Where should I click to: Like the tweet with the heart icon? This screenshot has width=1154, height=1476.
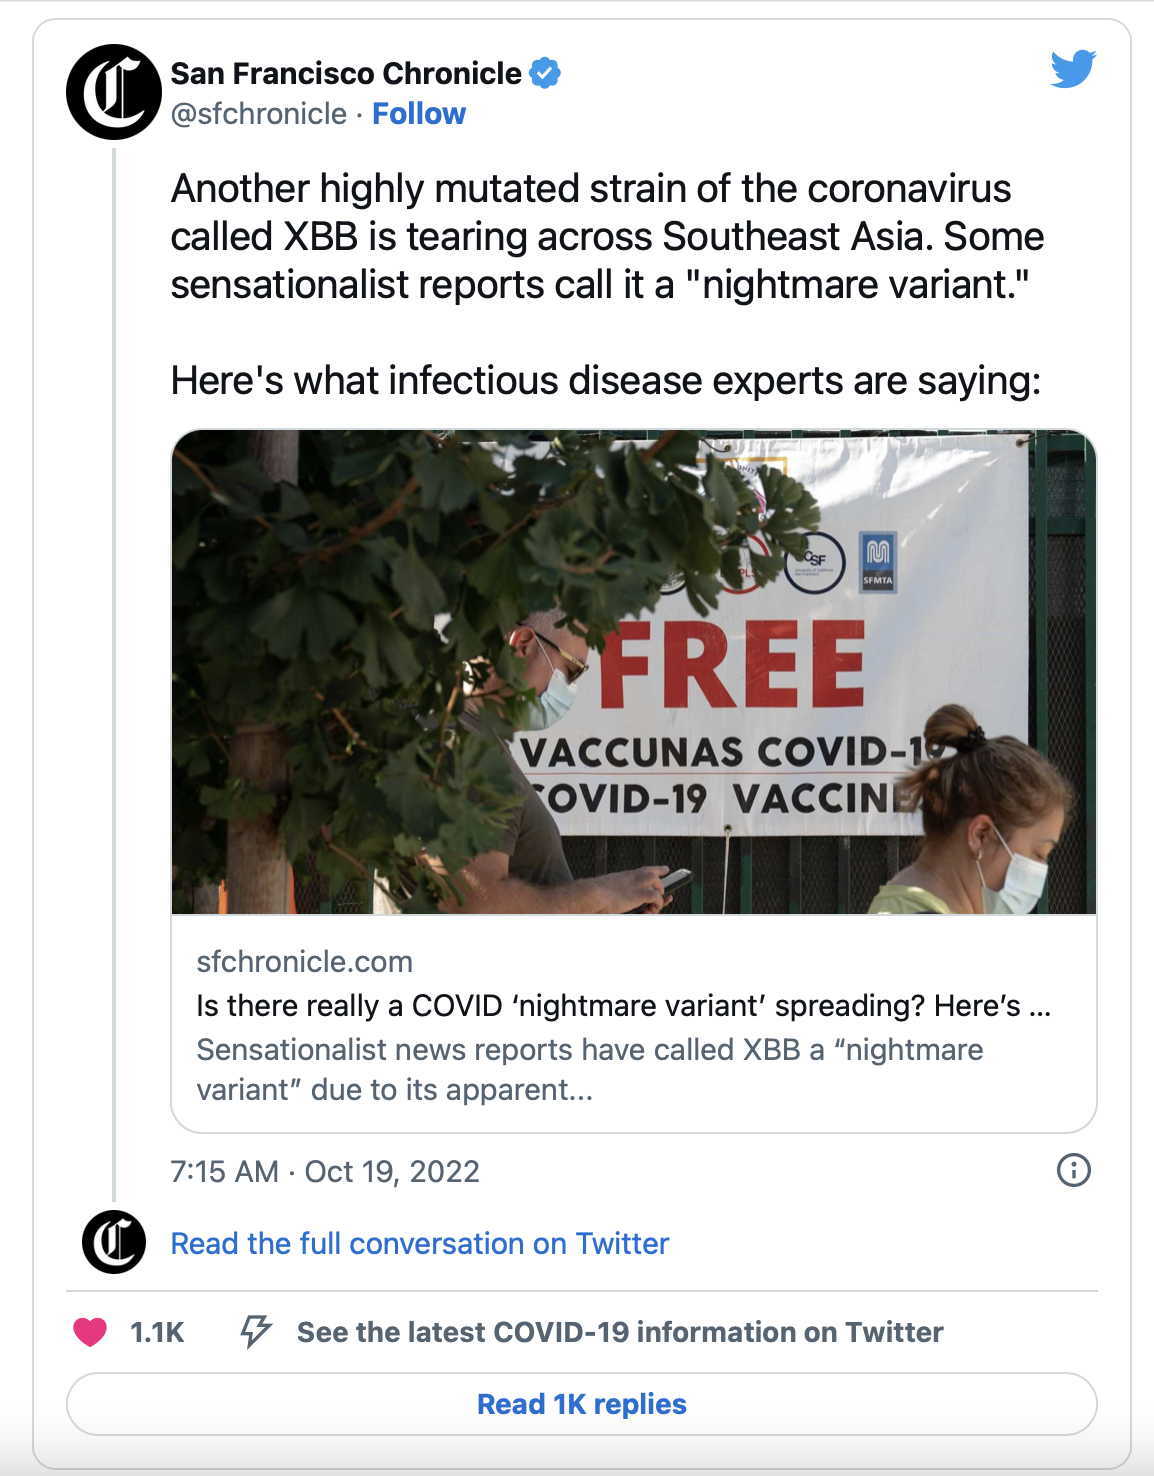(90, 1332)
